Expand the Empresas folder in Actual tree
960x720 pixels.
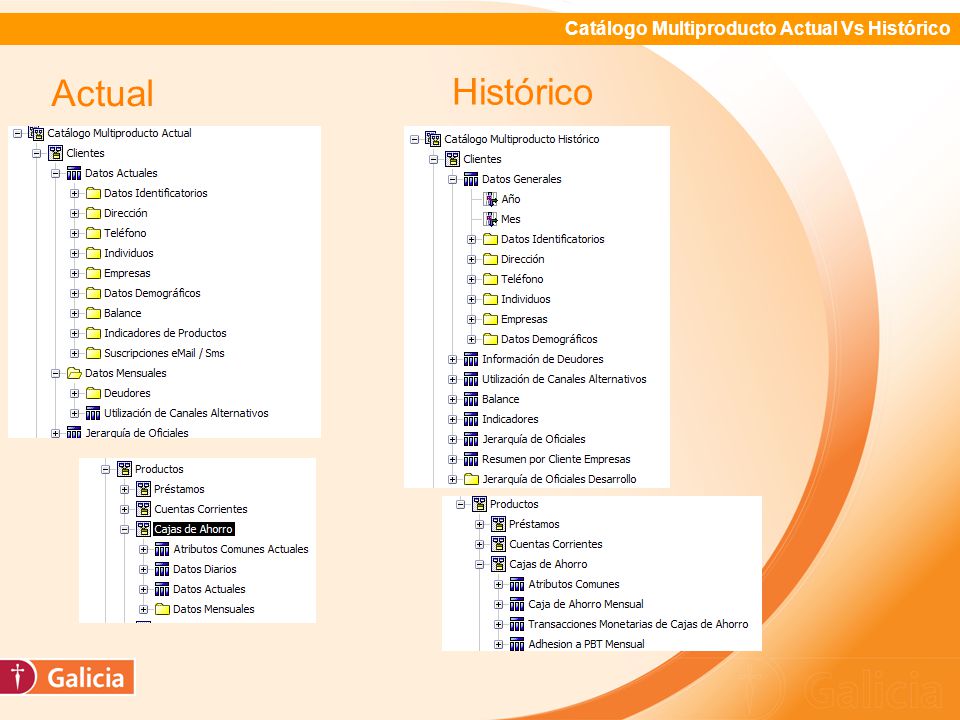click(x=74, y=274)
